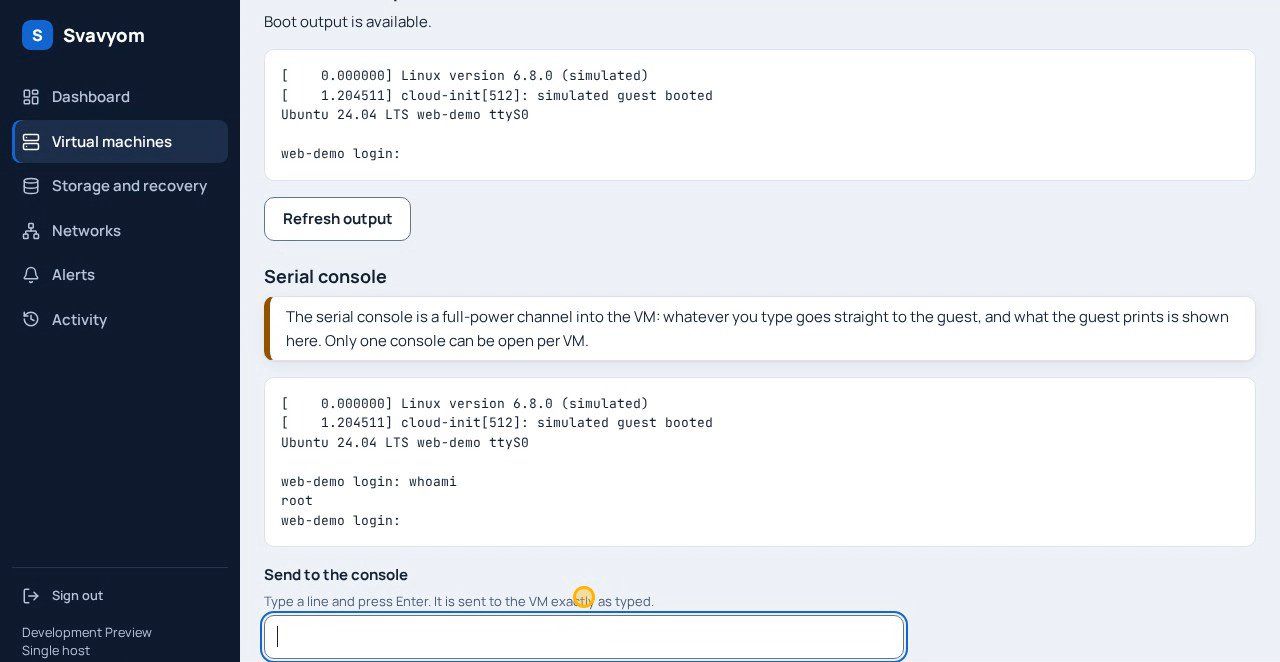Screen dimensions: 1280x662
Task: Click the Serial console heading
Action: (x=325, y=277)
